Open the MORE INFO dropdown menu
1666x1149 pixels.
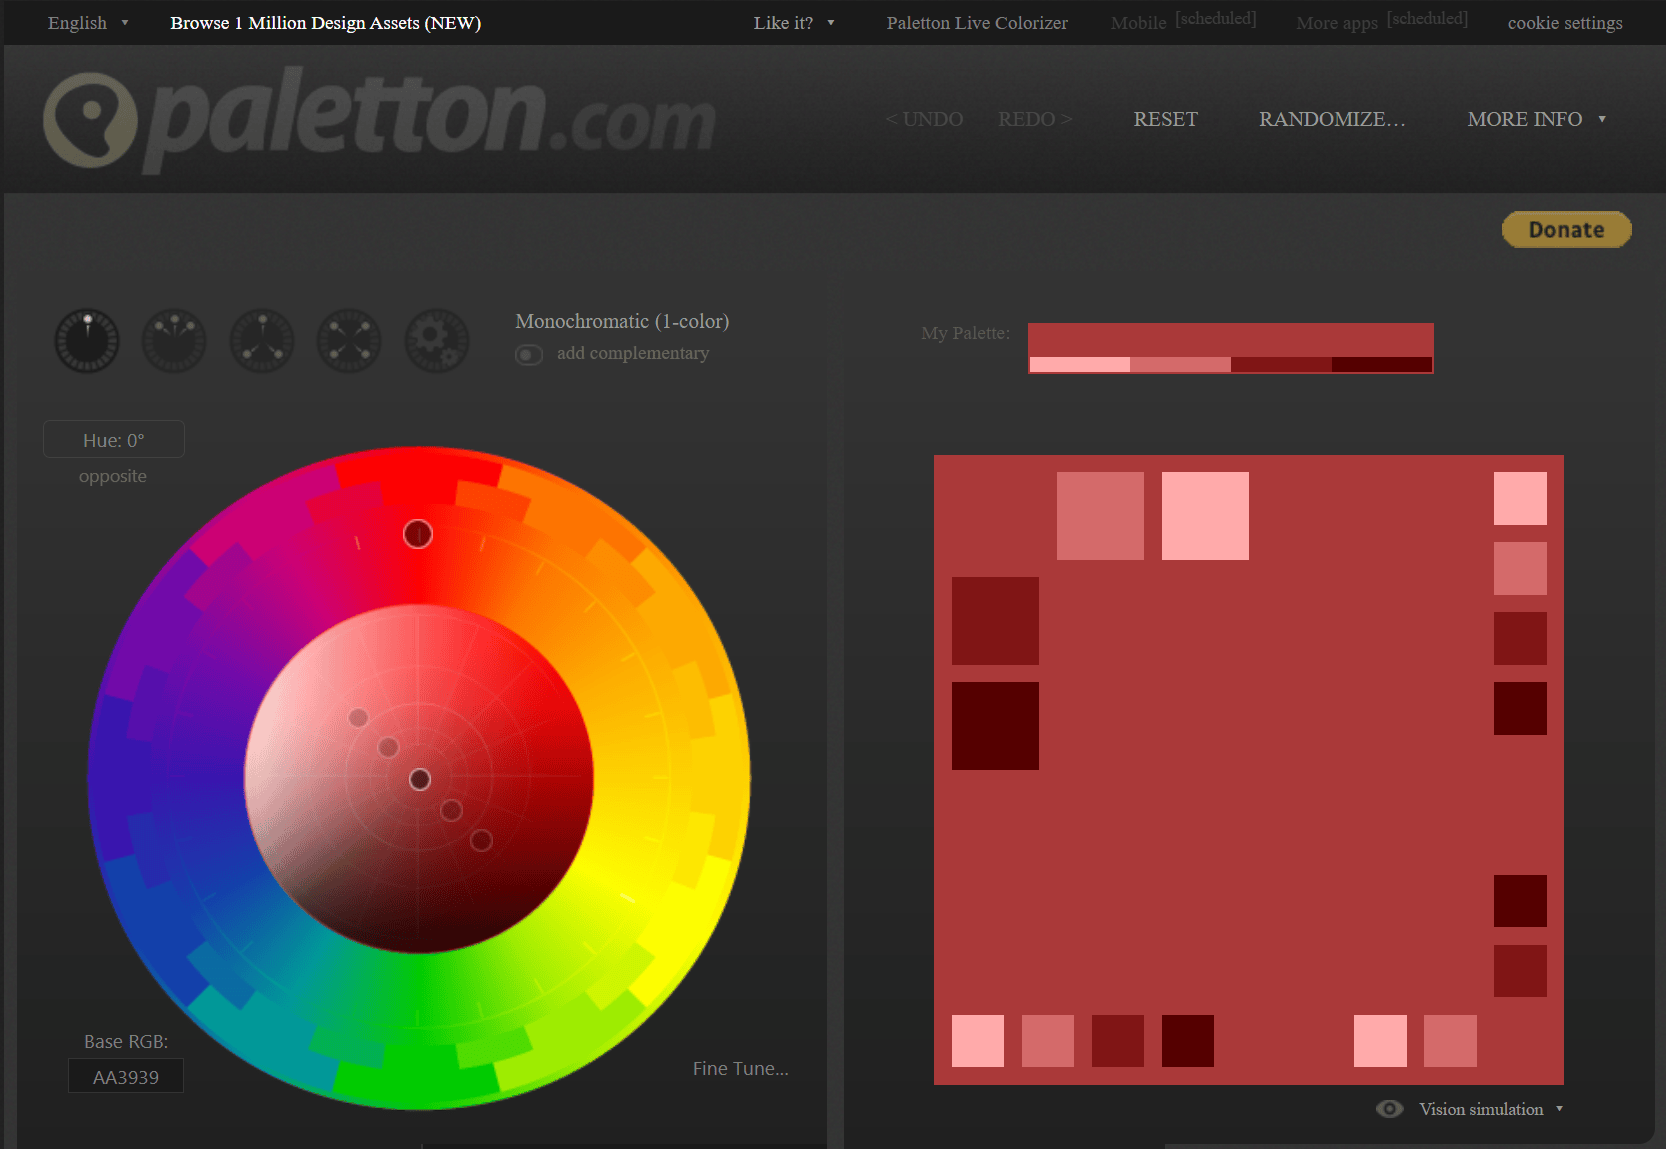1536,119
